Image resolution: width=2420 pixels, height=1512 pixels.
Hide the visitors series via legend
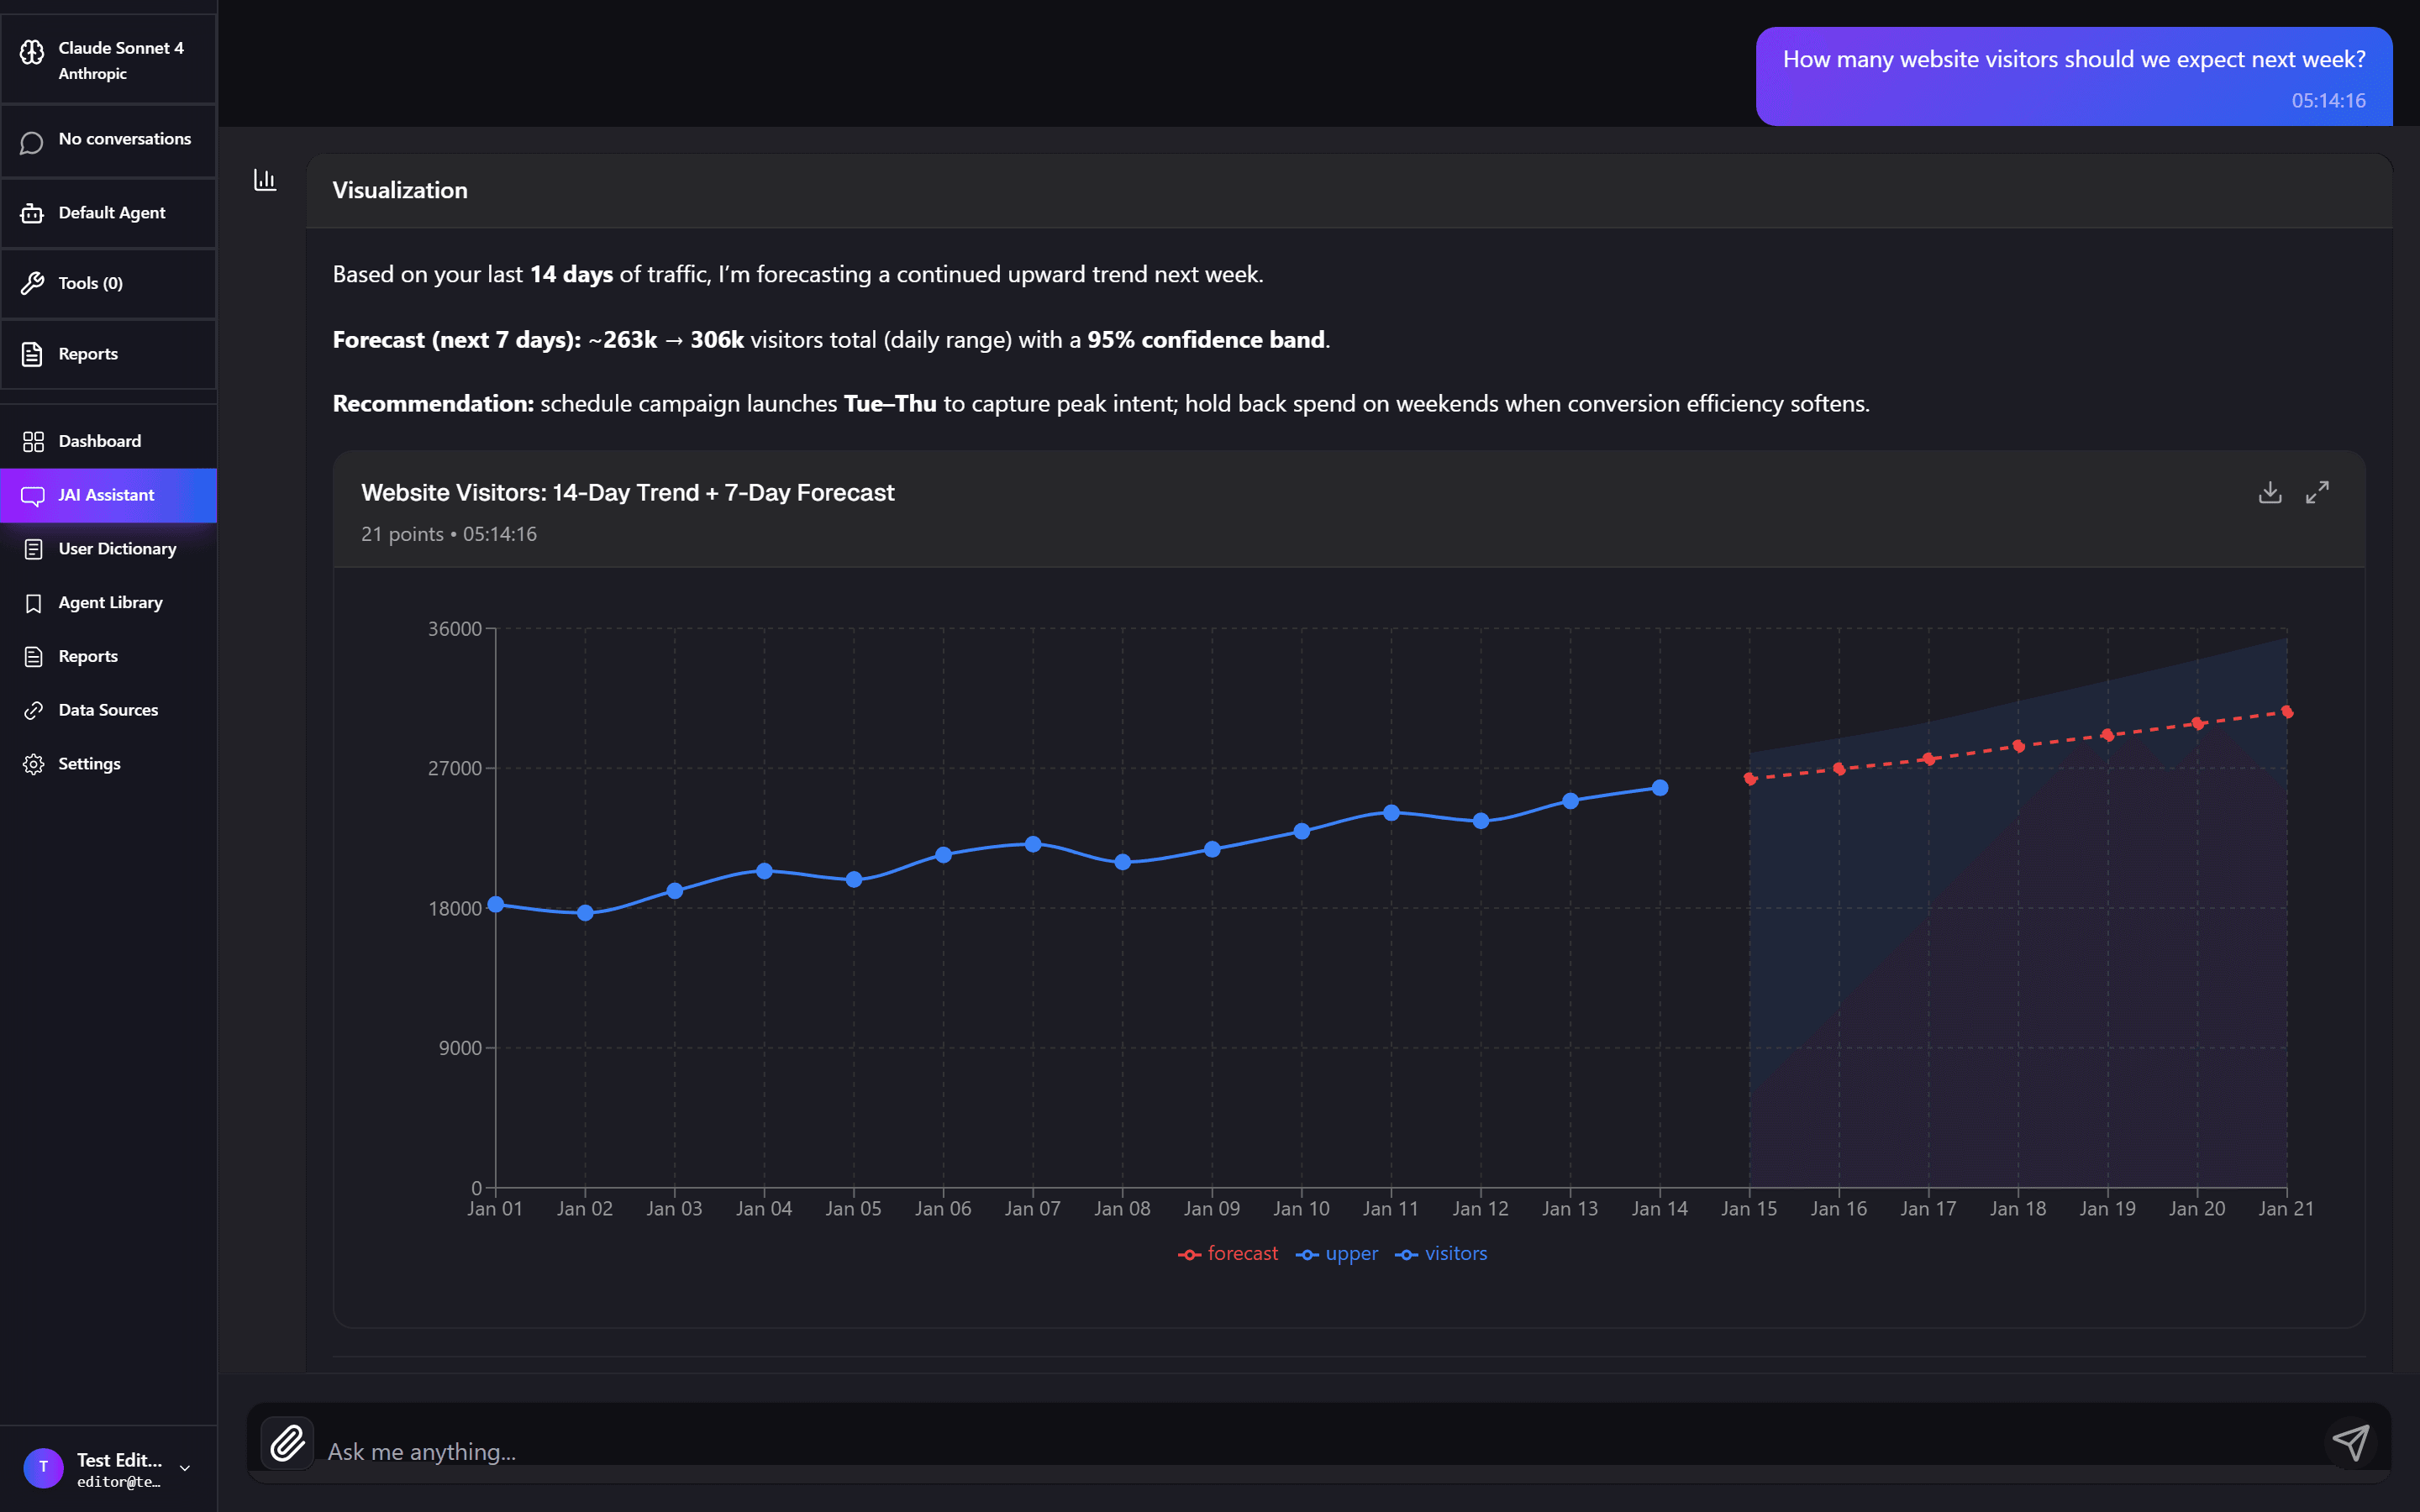(1440, 1253)
